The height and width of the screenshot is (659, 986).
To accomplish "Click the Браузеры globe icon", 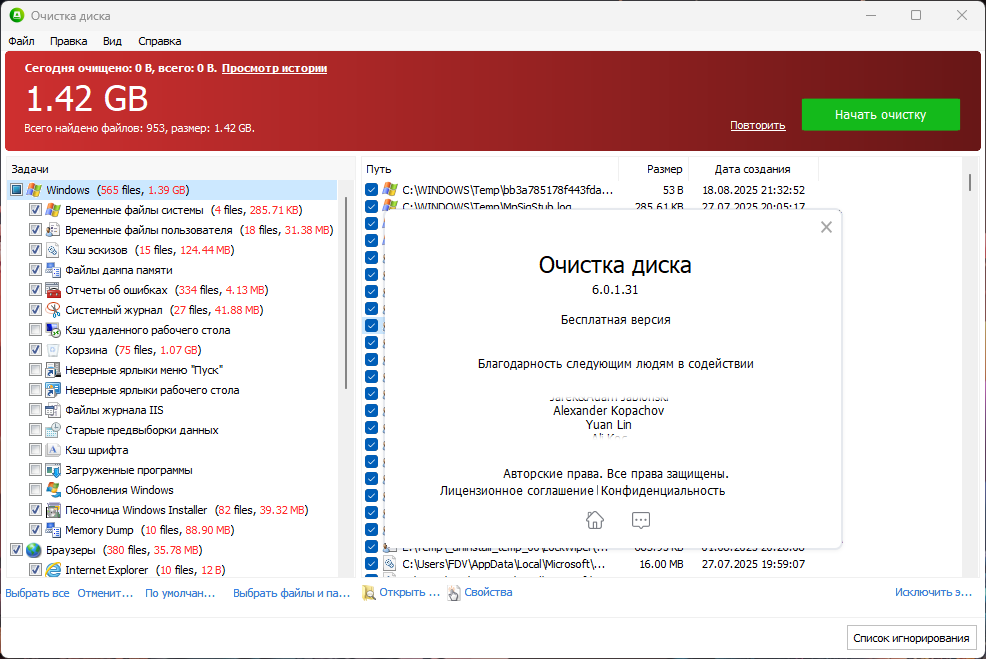I will 35,550.
